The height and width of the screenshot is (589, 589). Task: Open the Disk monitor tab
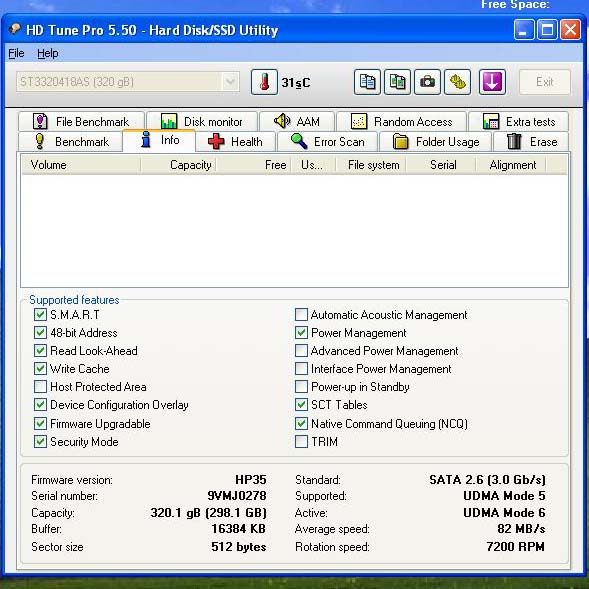click(x=202, y=121)
